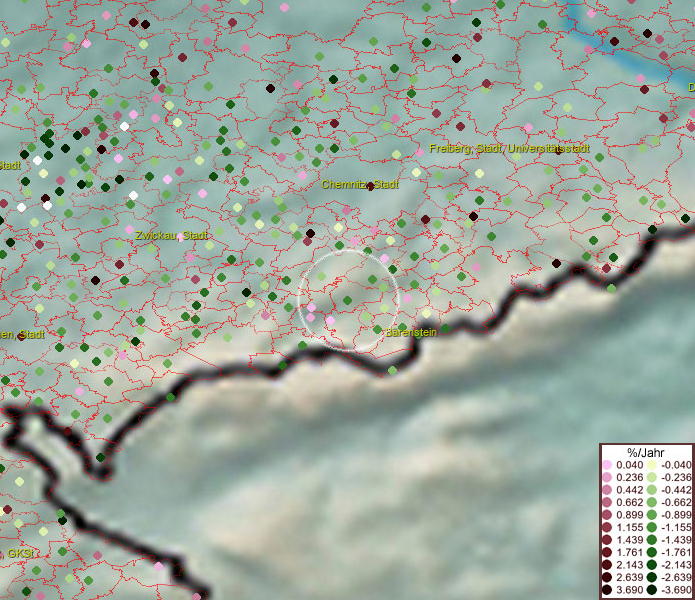Click the Freiberg, Stadt, Universitätsstadt label

tap(509, 148)
